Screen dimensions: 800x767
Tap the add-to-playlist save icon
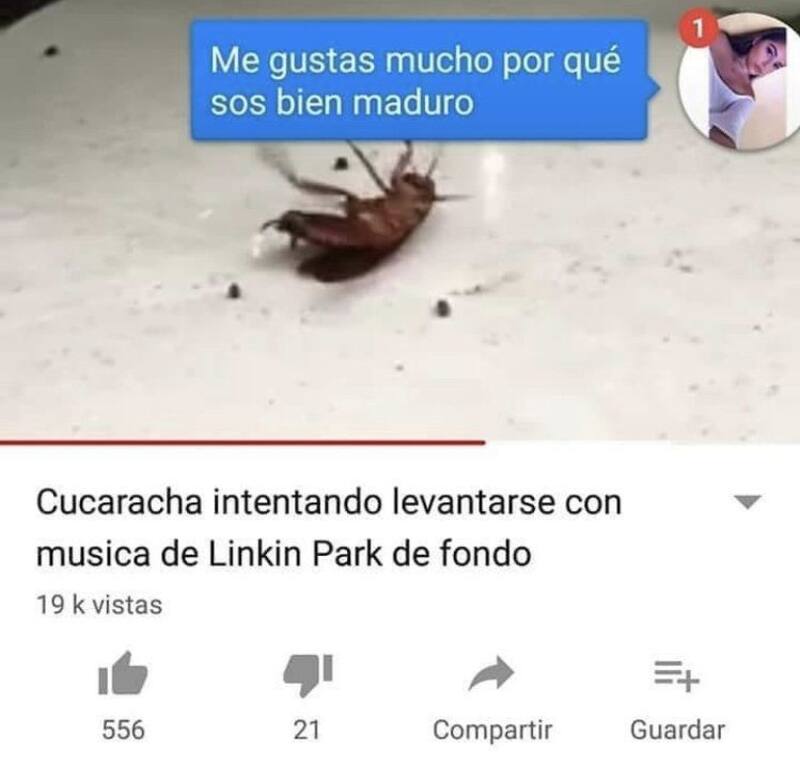tap(677, 676)
